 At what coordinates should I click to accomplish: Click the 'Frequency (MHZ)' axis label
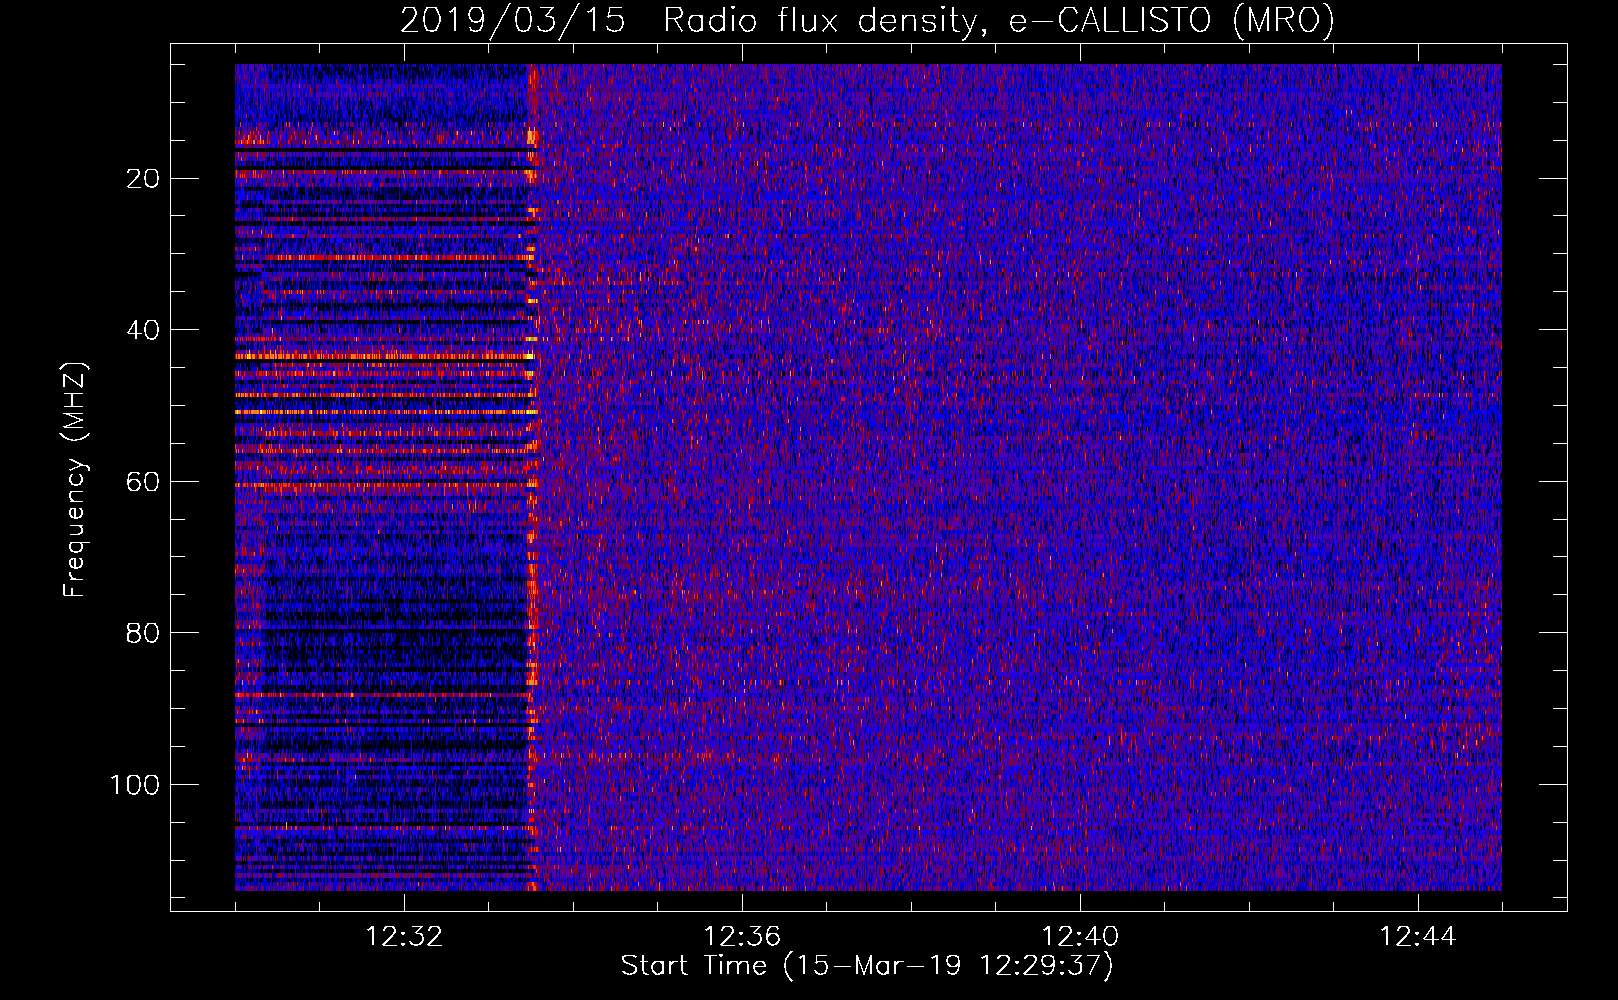coord(75,480)
